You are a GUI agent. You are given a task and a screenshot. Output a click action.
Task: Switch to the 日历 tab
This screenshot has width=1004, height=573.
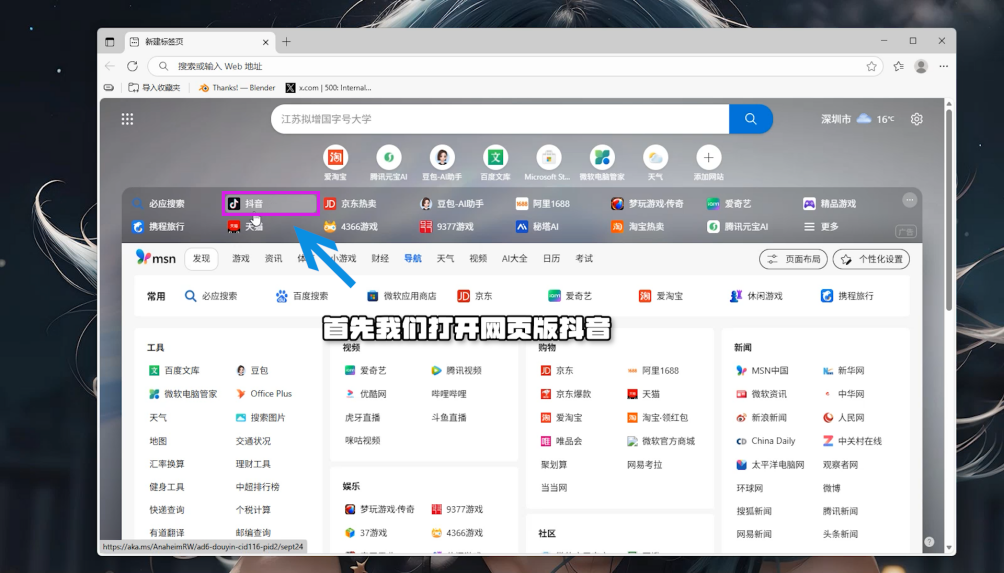[551, 259]
